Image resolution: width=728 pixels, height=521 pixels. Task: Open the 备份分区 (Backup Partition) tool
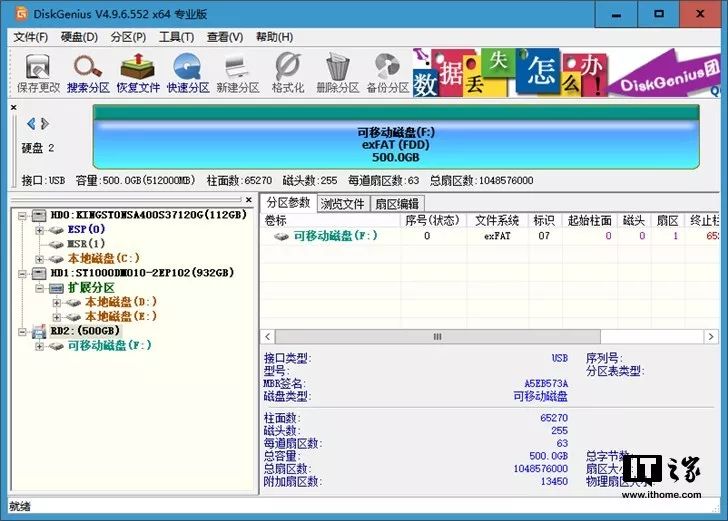coord(387,72)
